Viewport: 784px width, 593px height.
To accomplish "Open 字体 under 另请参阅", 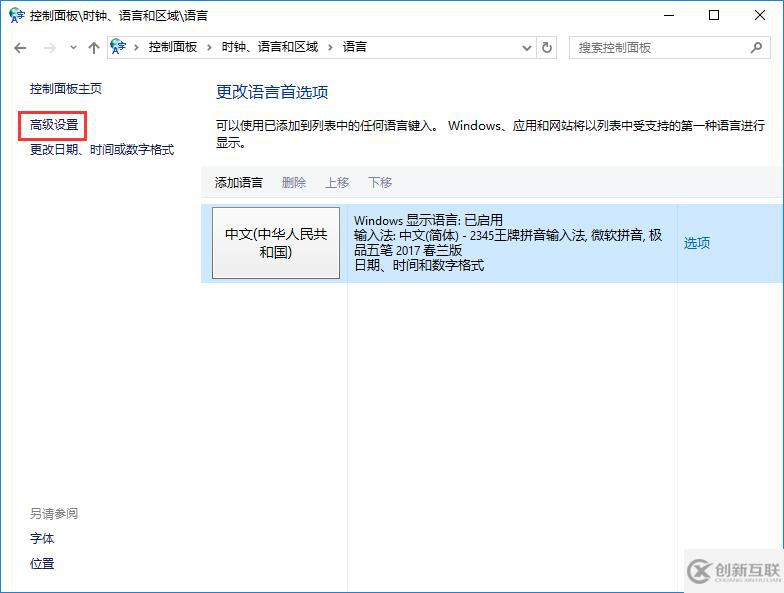I will (x=42, y=538).
